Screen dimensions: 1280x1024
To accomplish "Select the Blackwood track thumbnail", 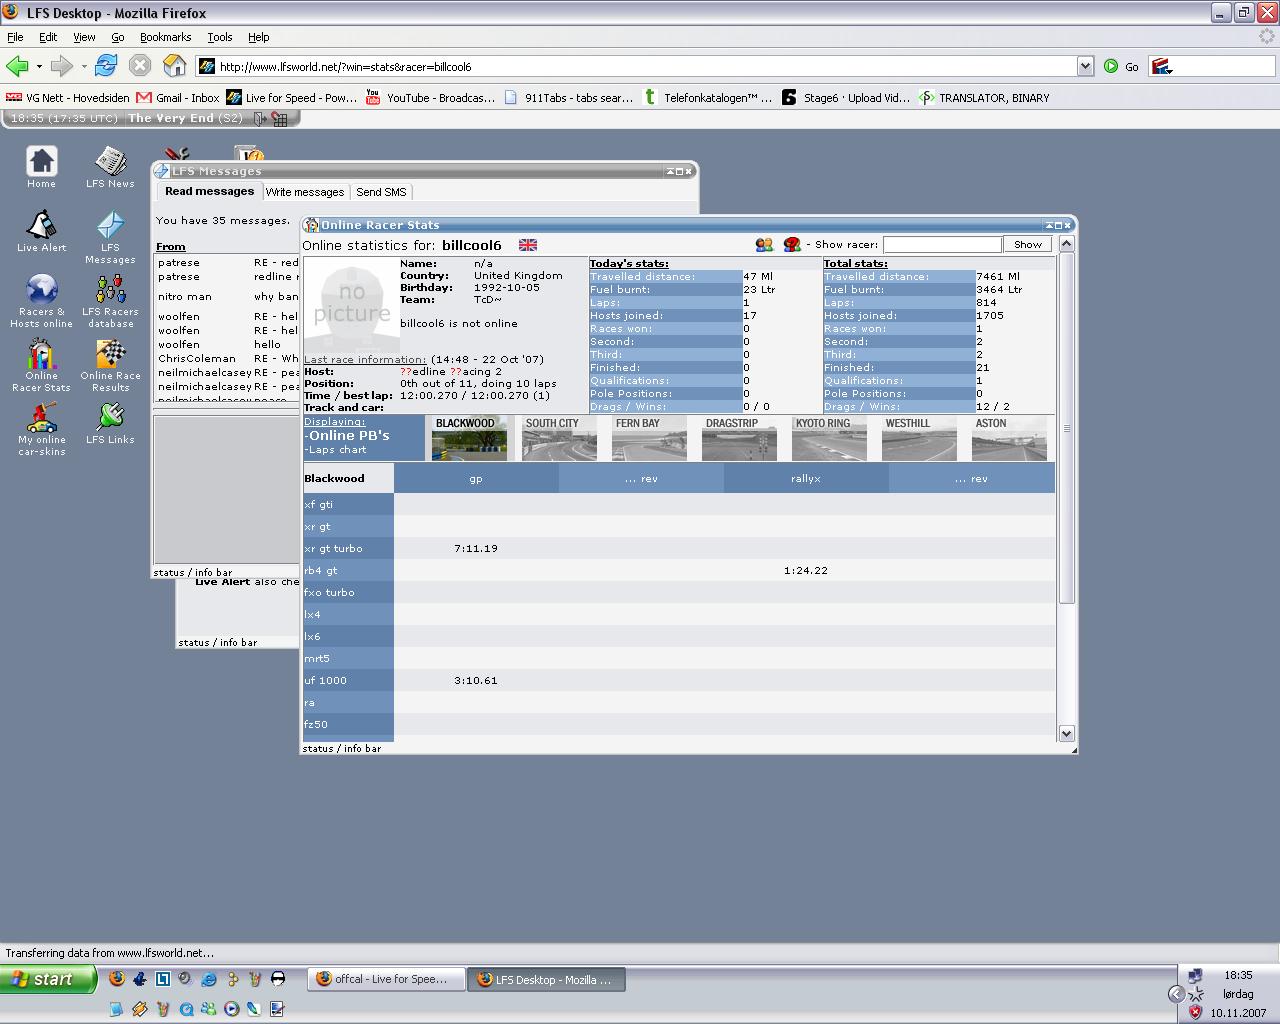I will click(x=469, y=439).
